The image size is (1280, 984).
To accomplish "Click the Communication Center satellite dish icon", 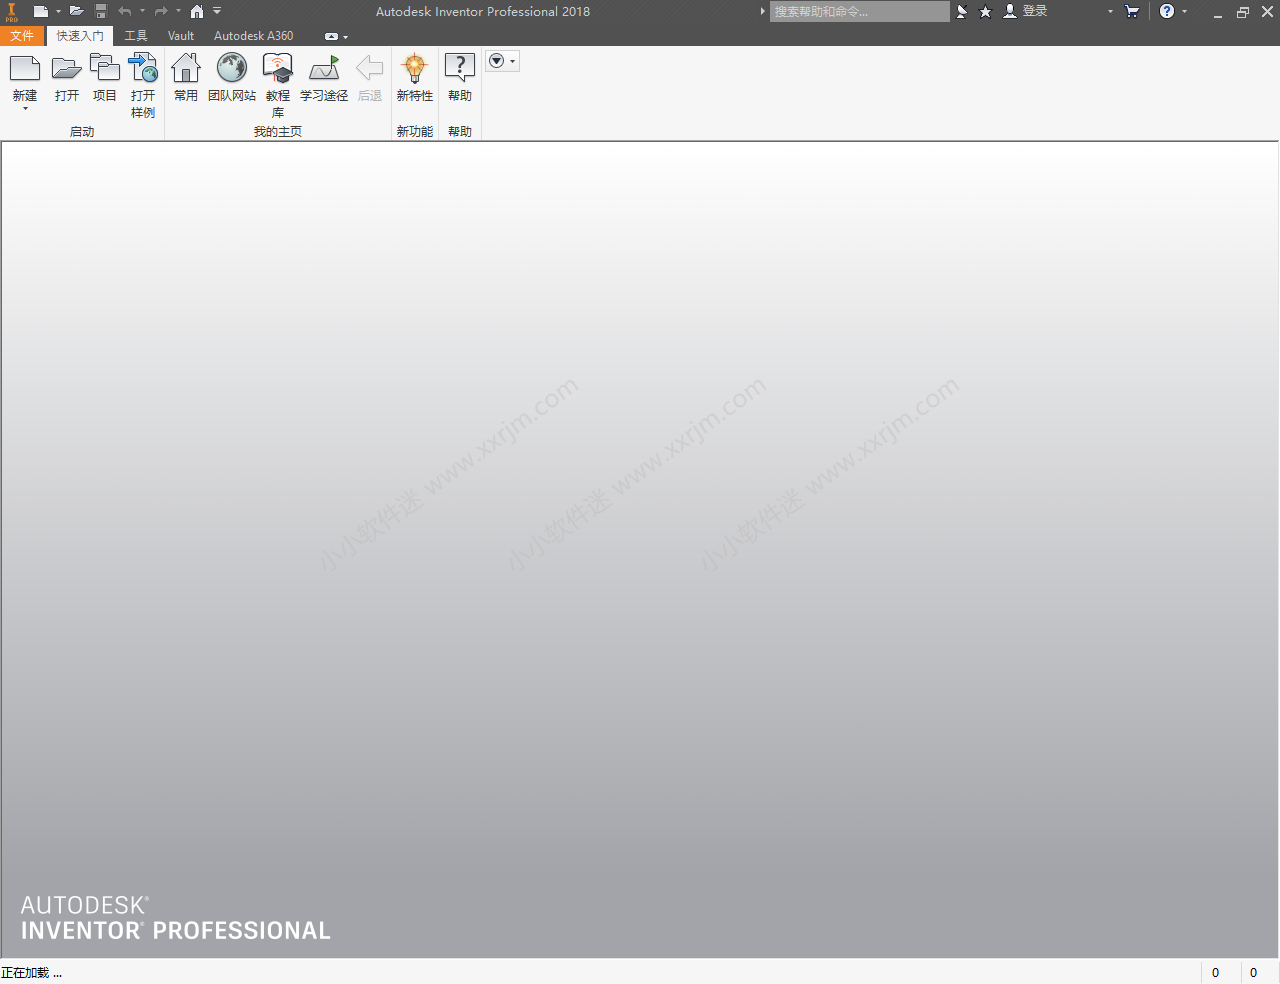I will (962, 12).
